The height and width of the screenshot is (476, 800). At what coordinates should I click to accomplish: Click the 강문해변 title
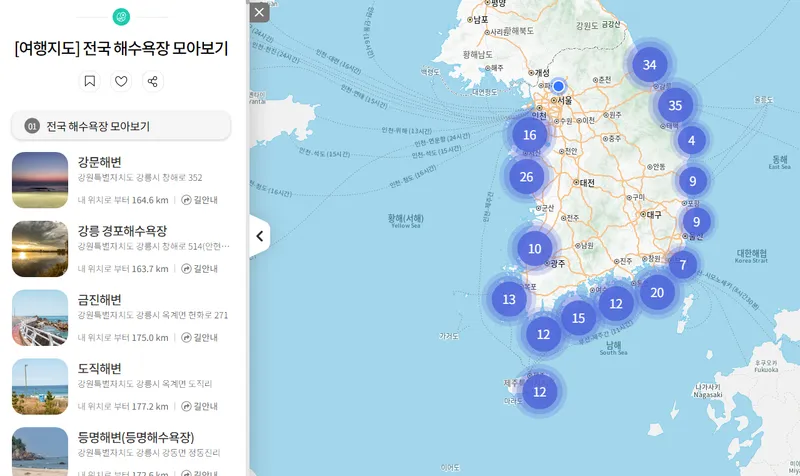click(x=99, y=162)
